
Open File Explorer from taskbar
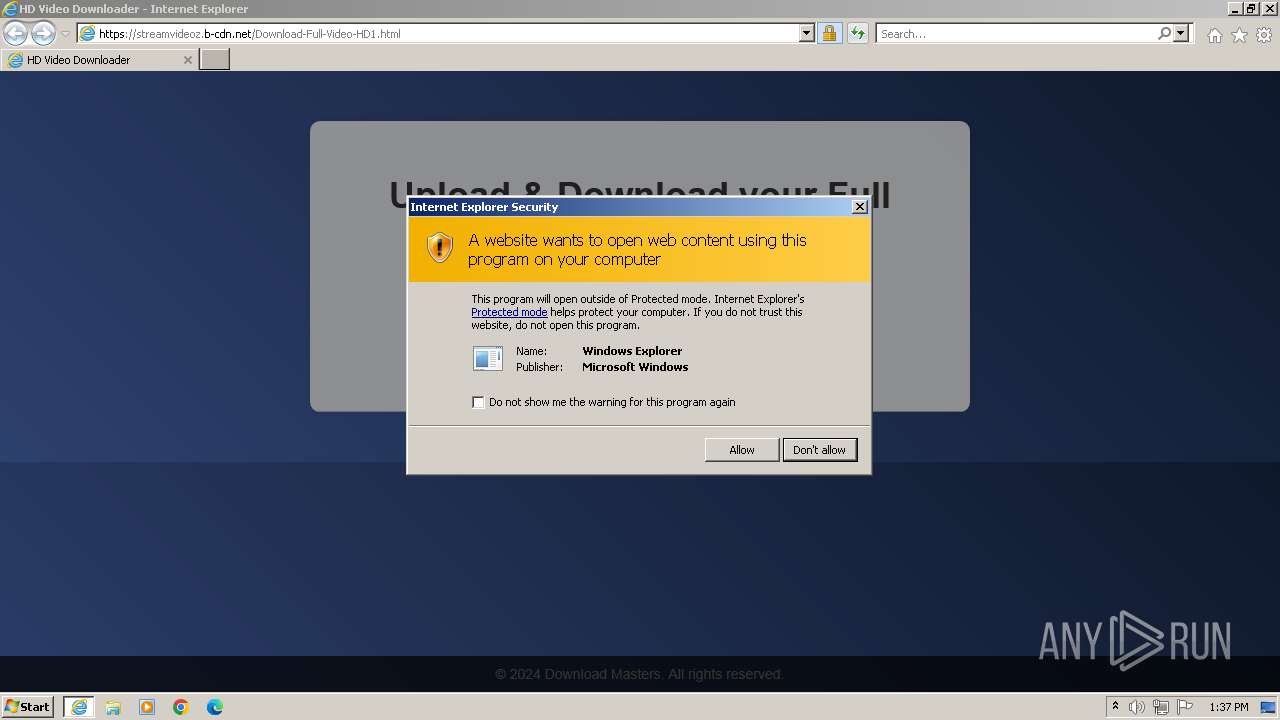(x=113, y=707)
